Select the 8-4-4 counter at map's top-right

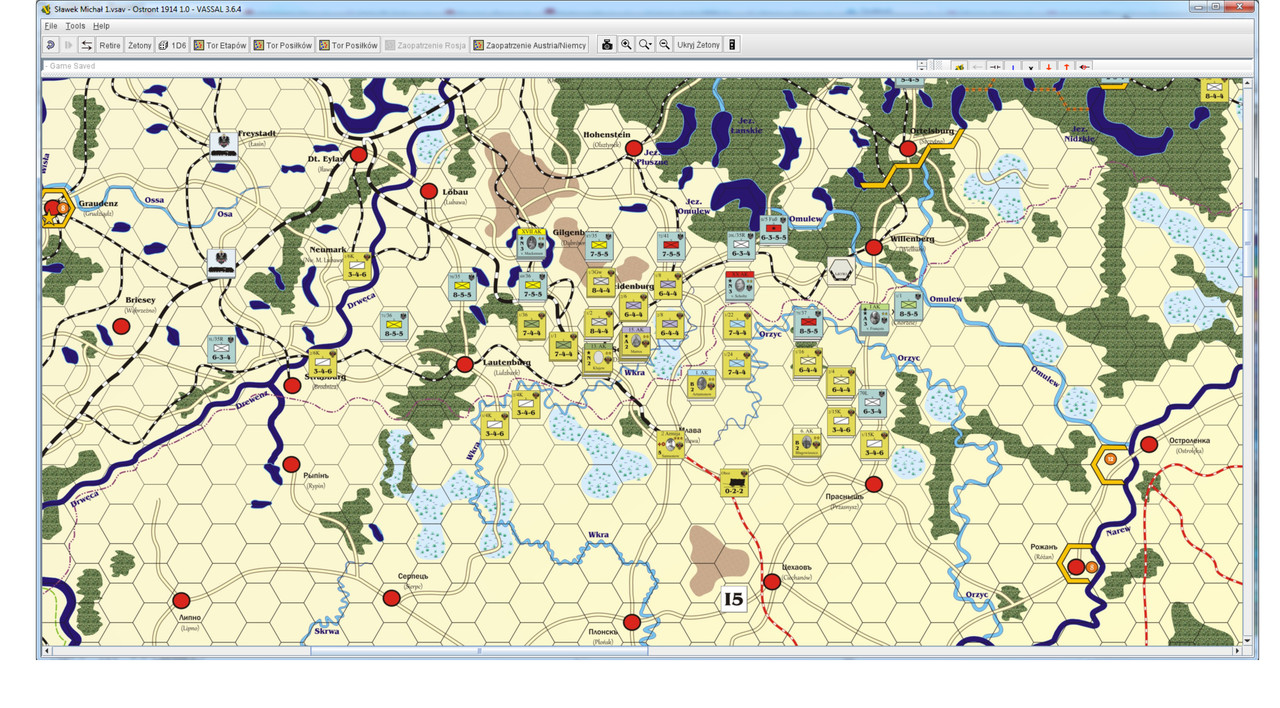pyautogui.click(x=1214, y=88)
